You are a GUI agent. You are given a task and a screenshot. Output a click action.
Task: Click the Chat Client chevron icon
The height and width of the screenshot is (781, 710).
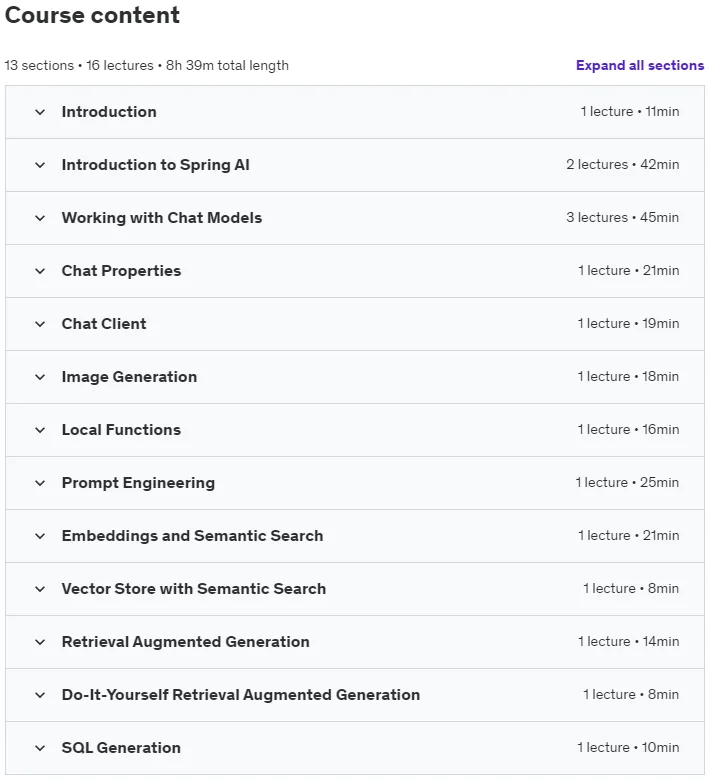click(40, 324)
